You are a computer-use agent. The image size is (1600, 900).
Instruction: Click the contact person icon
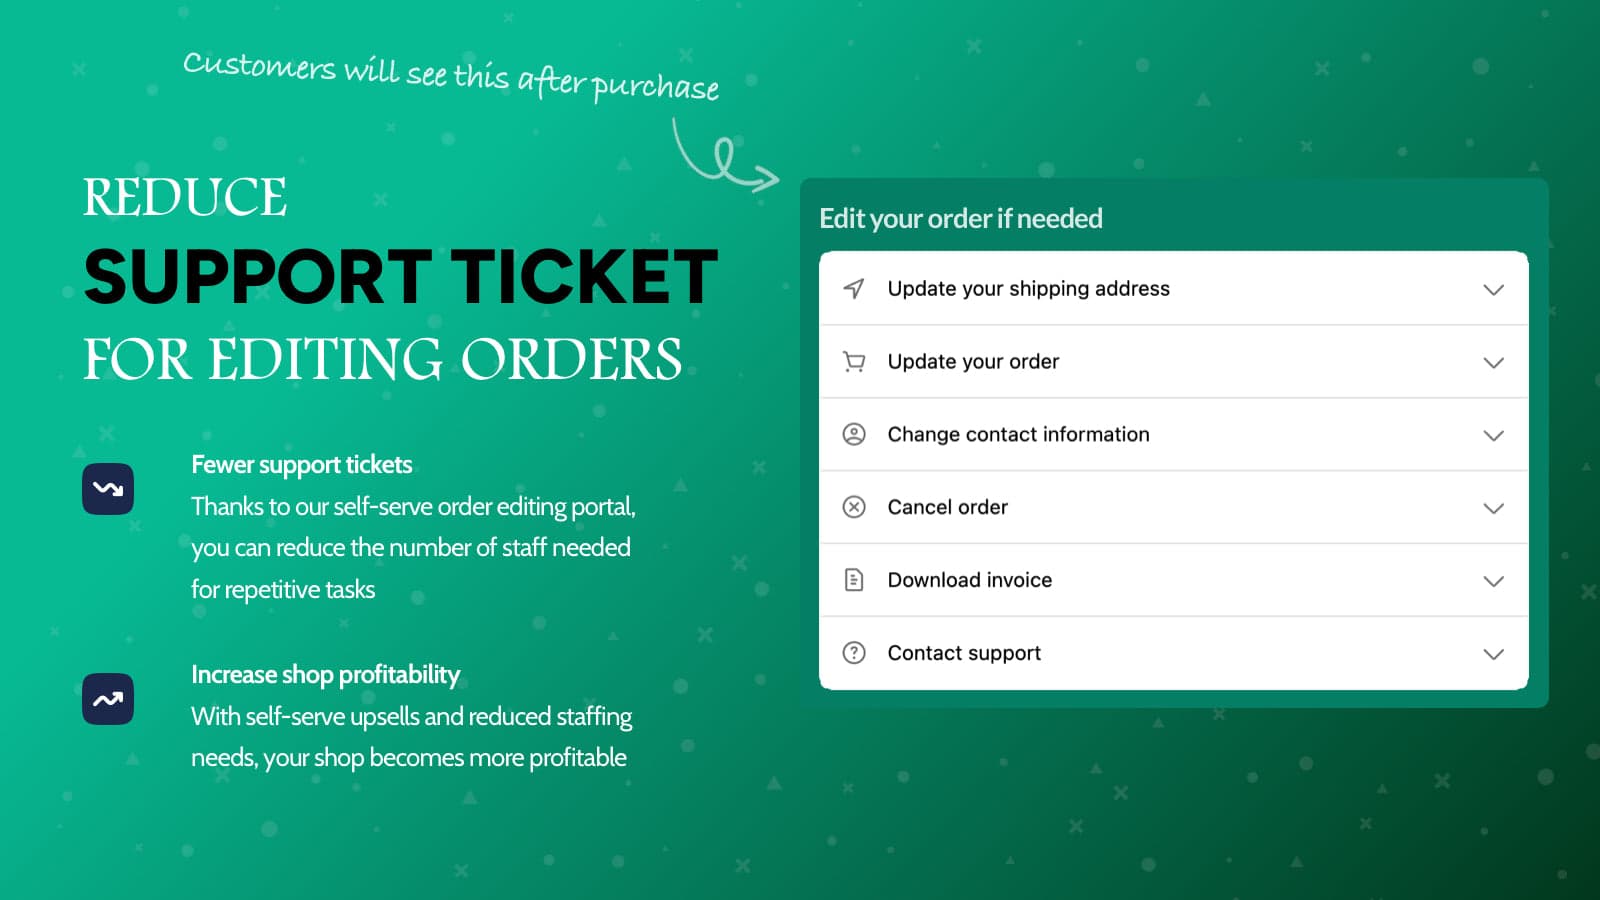pos(854,434)
